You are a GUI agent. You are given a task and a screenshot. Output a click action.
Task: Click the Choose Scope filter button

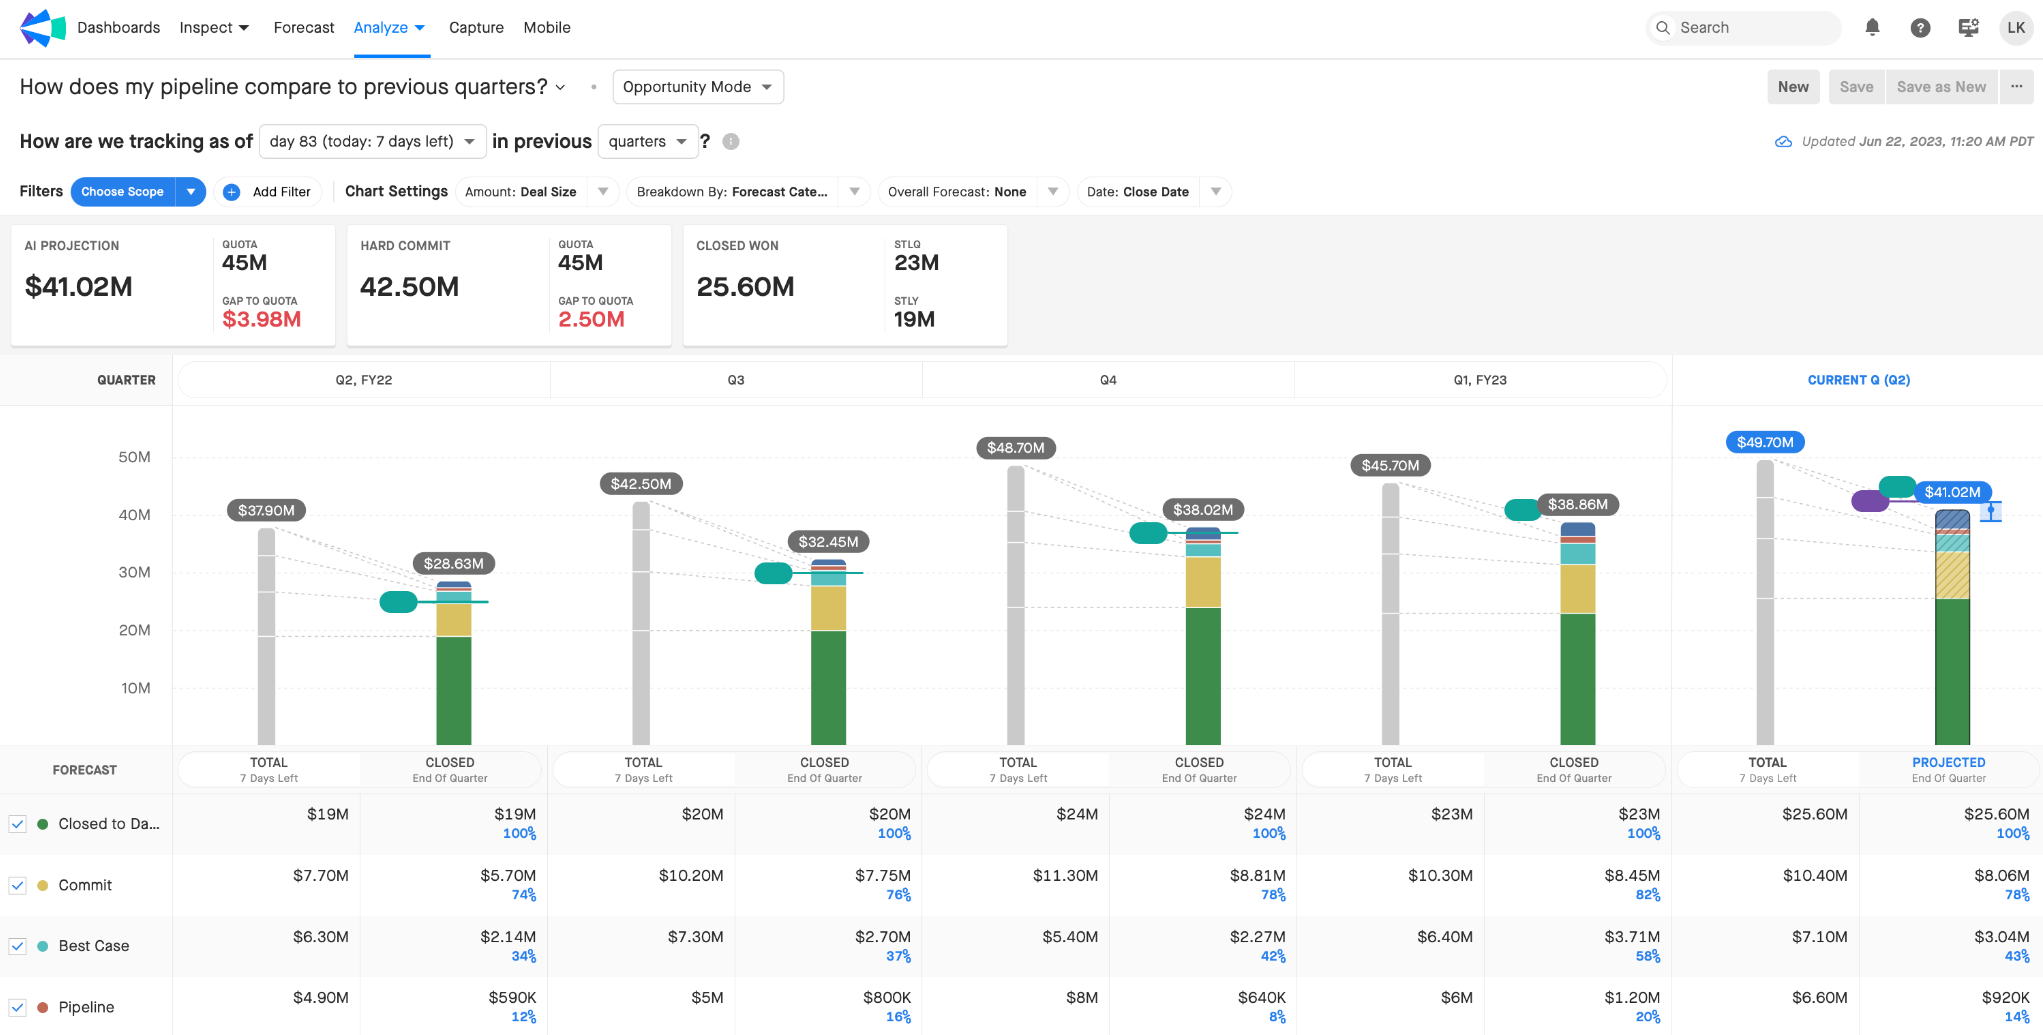point(123,192)
